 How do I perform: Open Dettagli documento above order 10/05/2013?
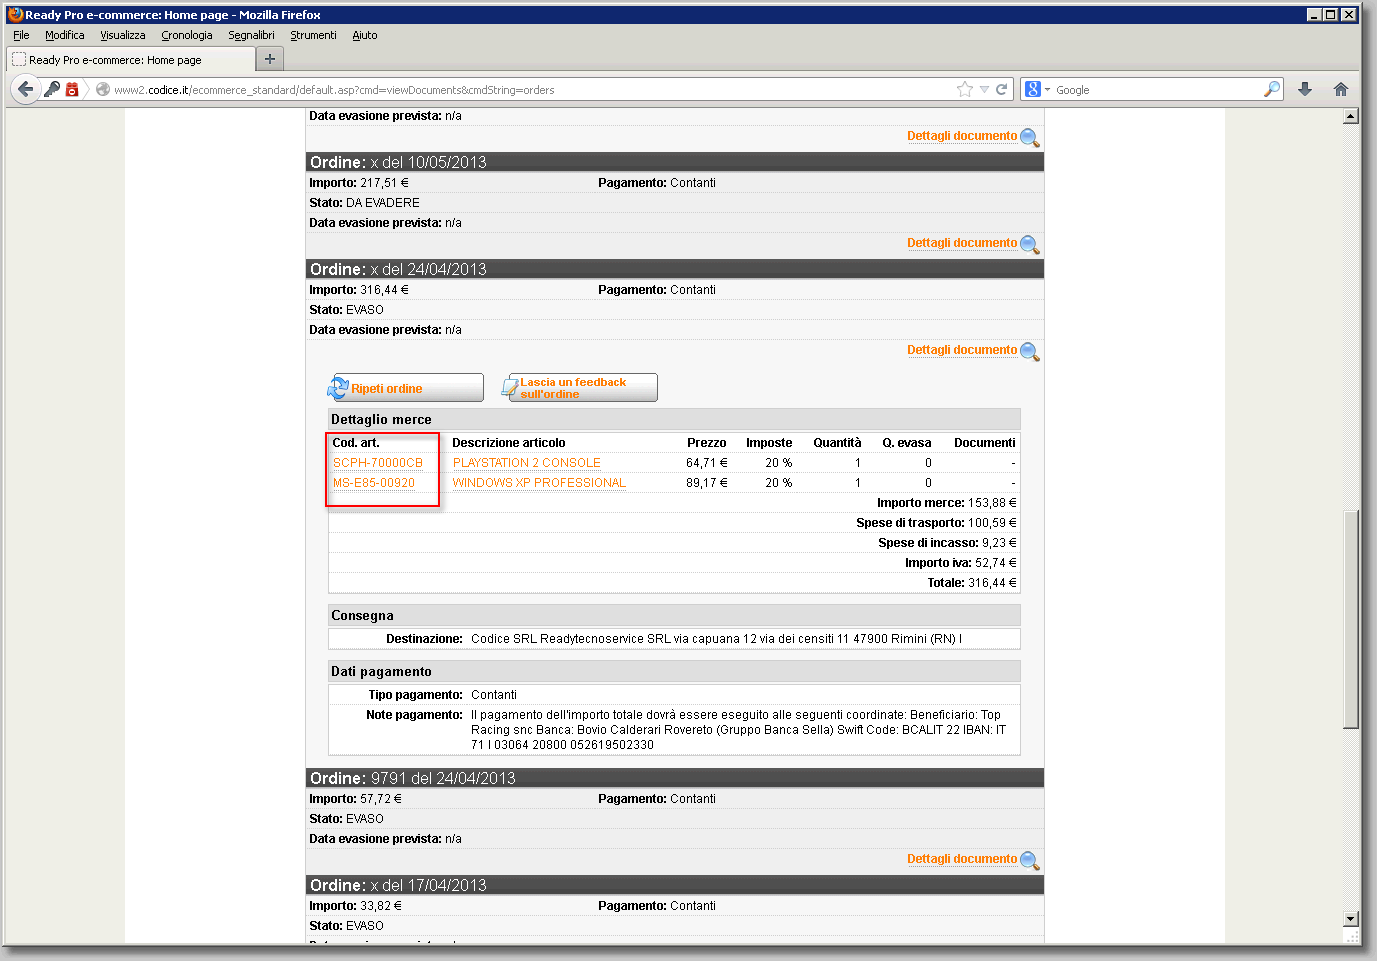click(961, 136)
